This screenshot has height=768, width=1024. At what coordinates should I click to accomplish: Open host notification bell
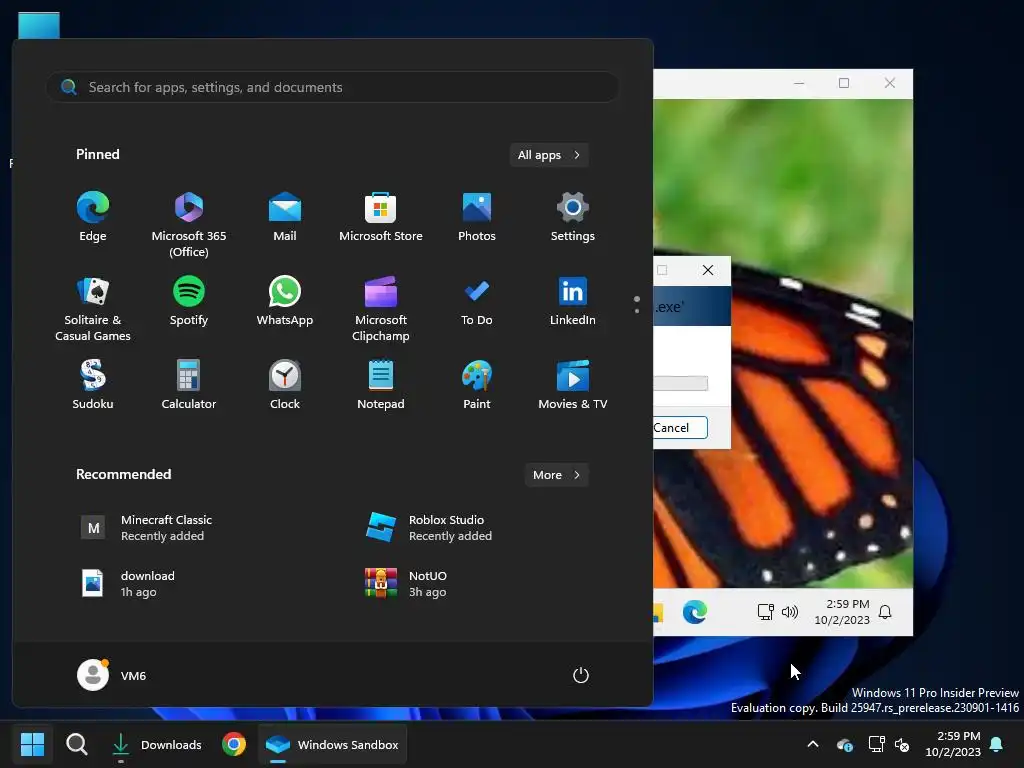tap(997, 744)
